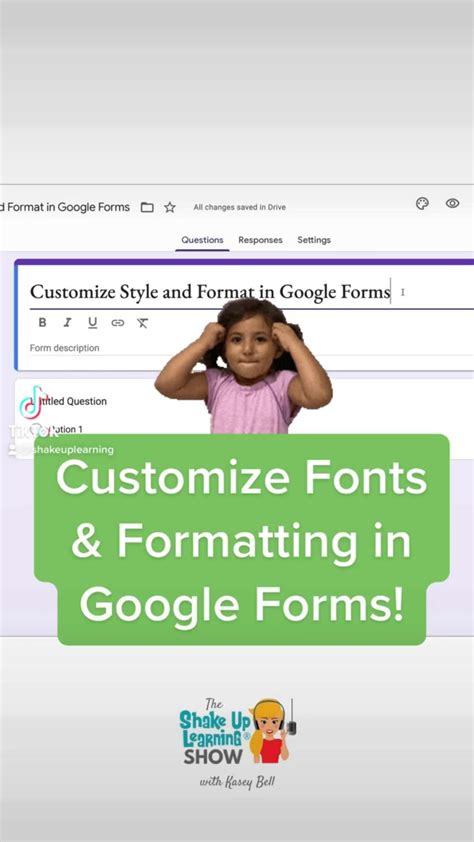The image size is (474, 842).
Task: Open the customize theme palette icon
Action: point(422,204)
